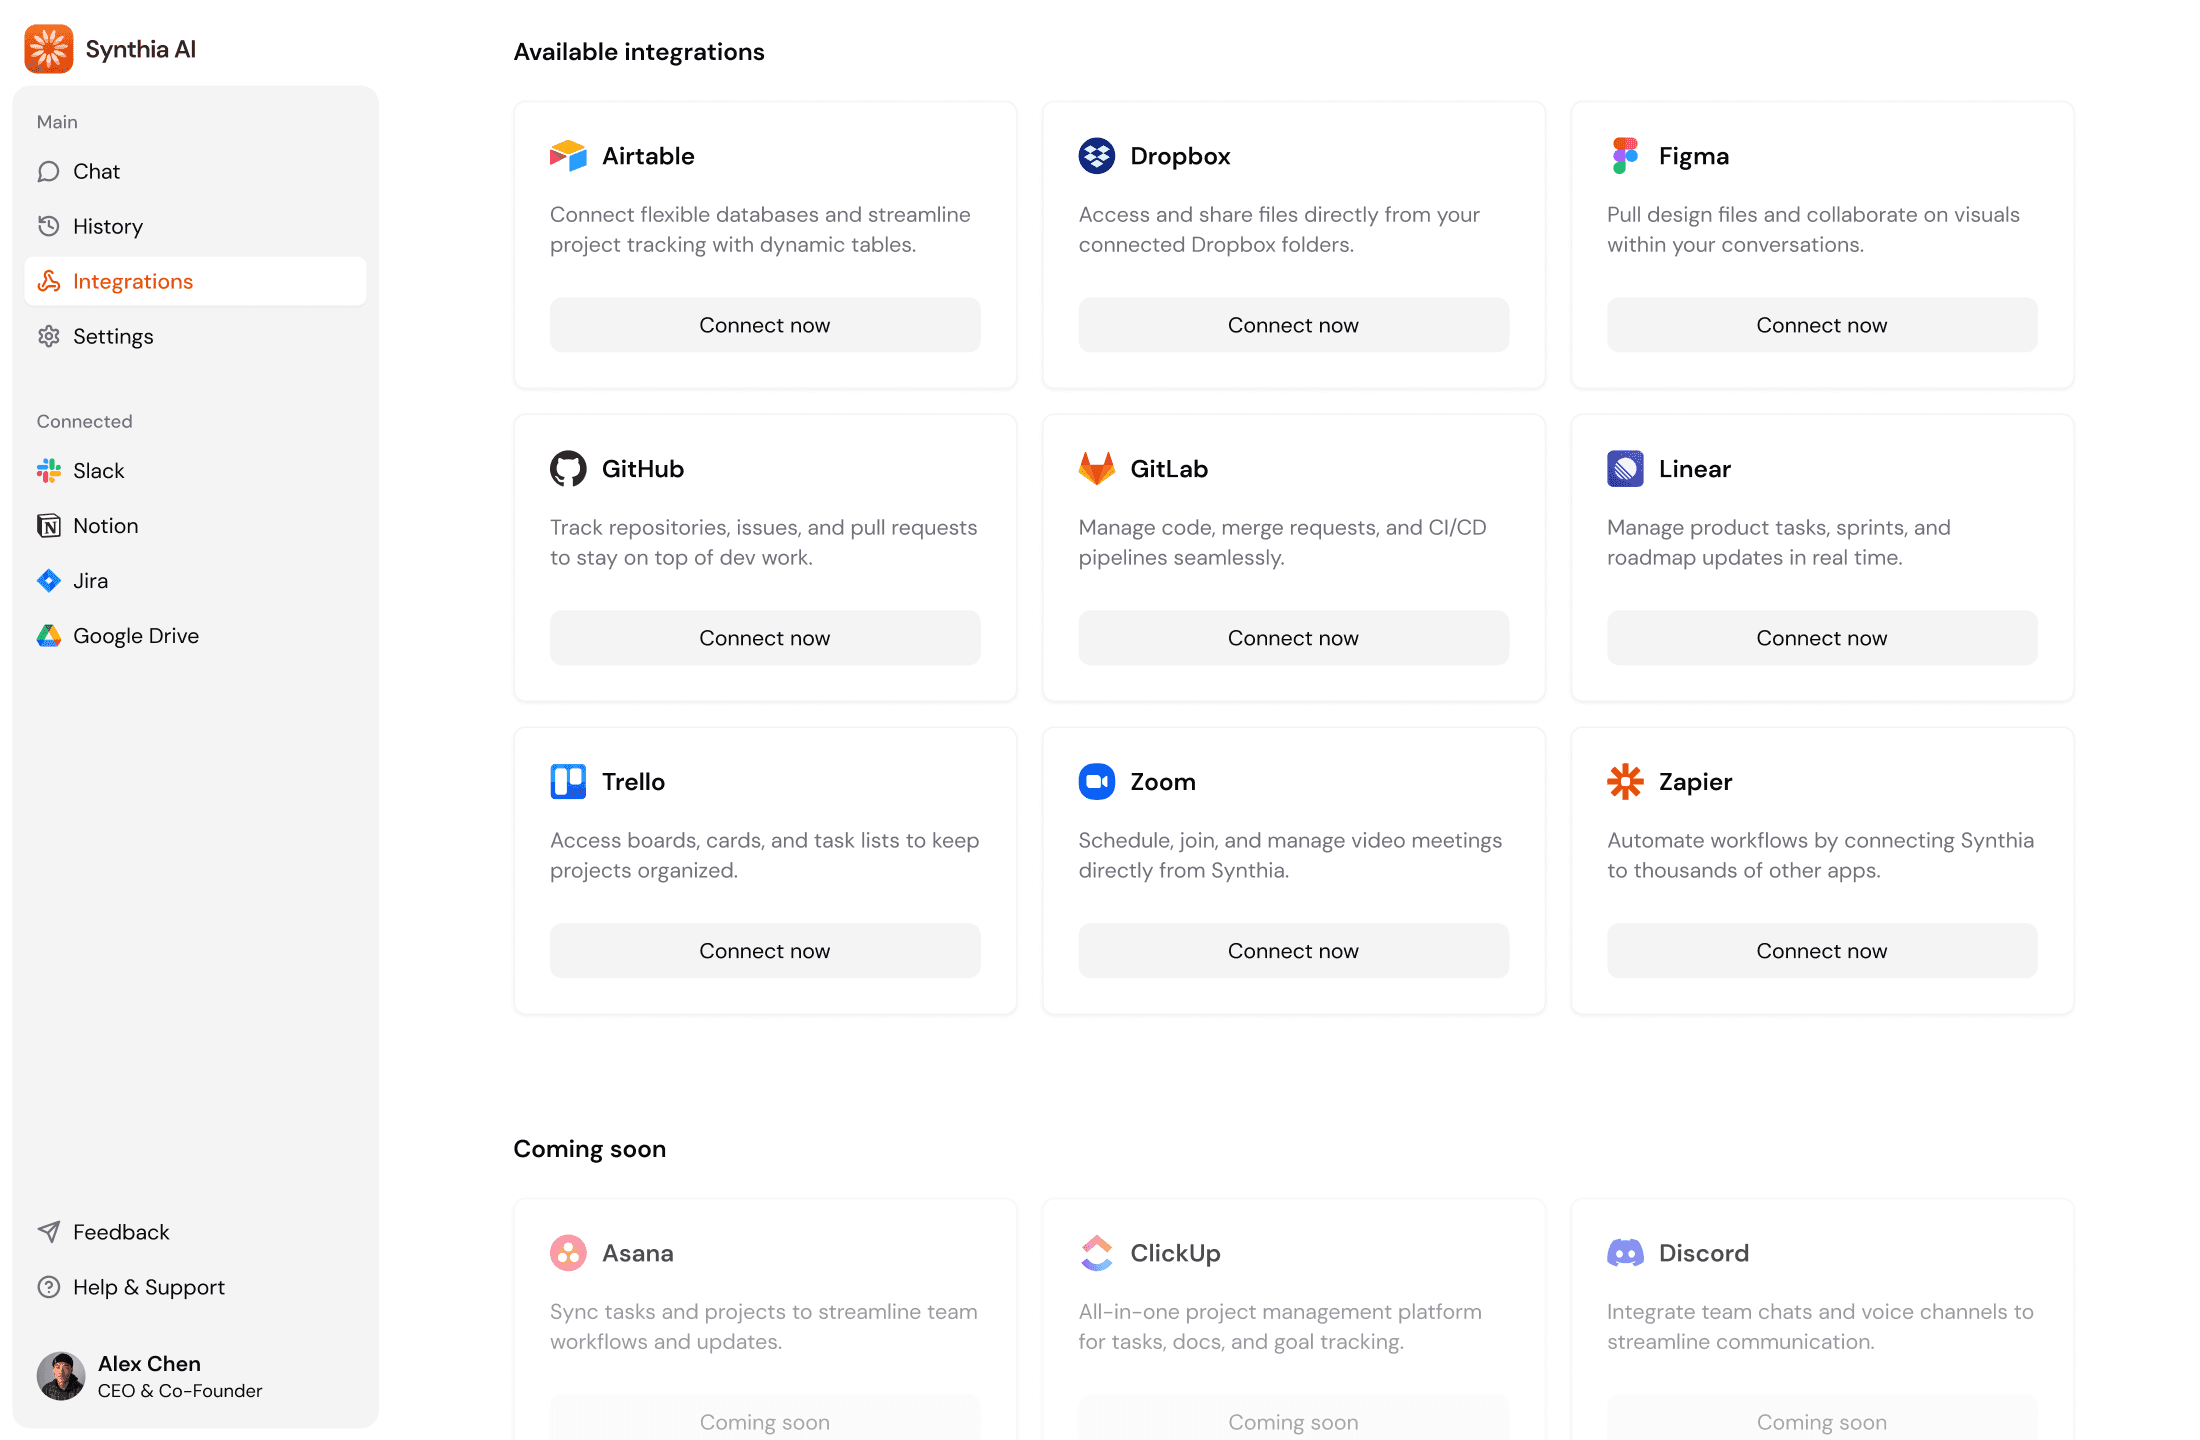The width and height of the screenshot is (2200, 1440).
Task: Connect now for Airtable
Action: tap(764, 324)
